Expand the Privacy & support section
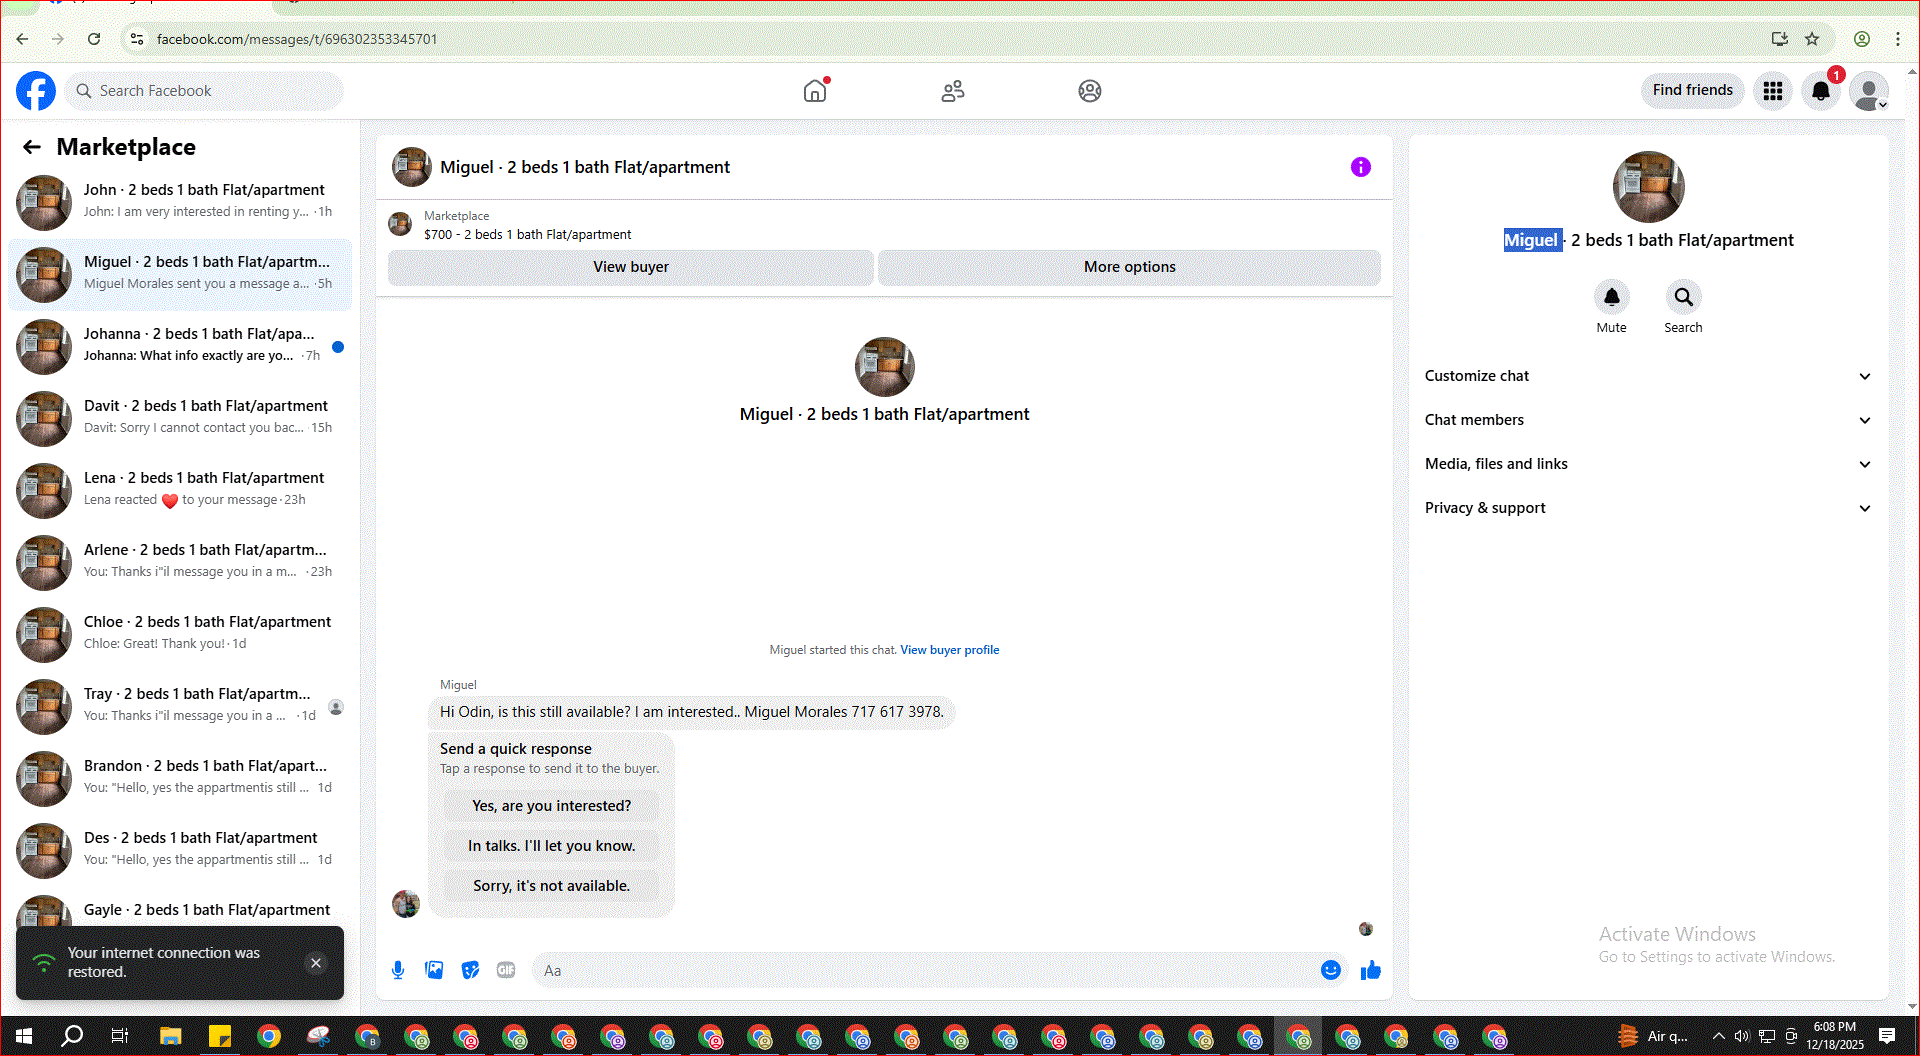Image resolution: width=1920 pixels, height=1056 pixels. (x=1648, y=508)
